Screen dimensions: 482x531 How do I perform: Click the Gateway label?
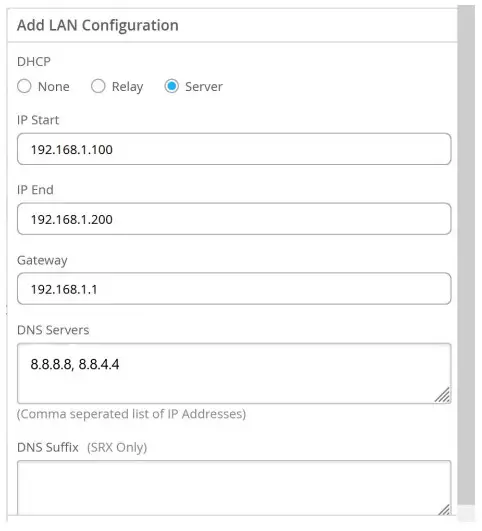coord(42,260)
